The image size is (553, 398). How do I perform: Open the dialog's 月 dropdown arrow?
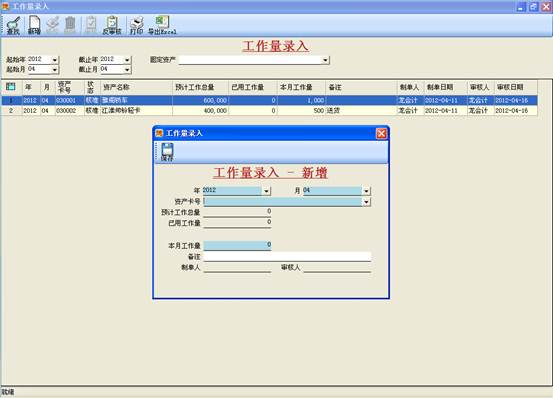click(366, 191)
